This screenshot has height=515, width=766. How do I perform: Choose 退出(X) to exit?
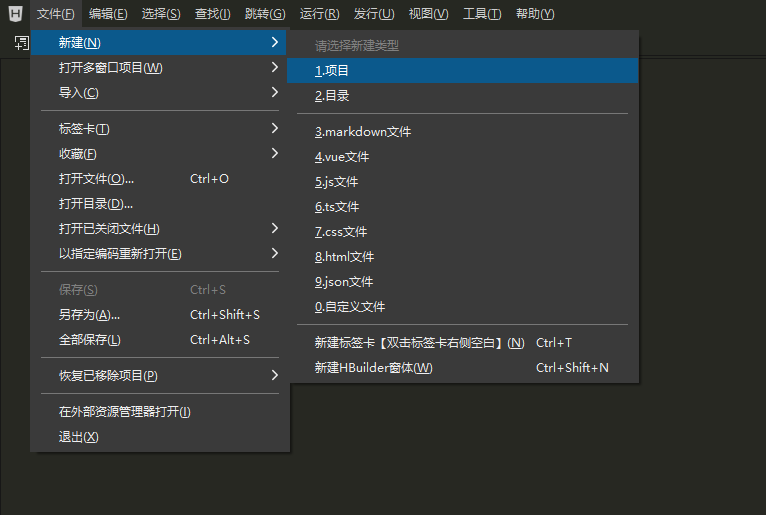point(160,436)
